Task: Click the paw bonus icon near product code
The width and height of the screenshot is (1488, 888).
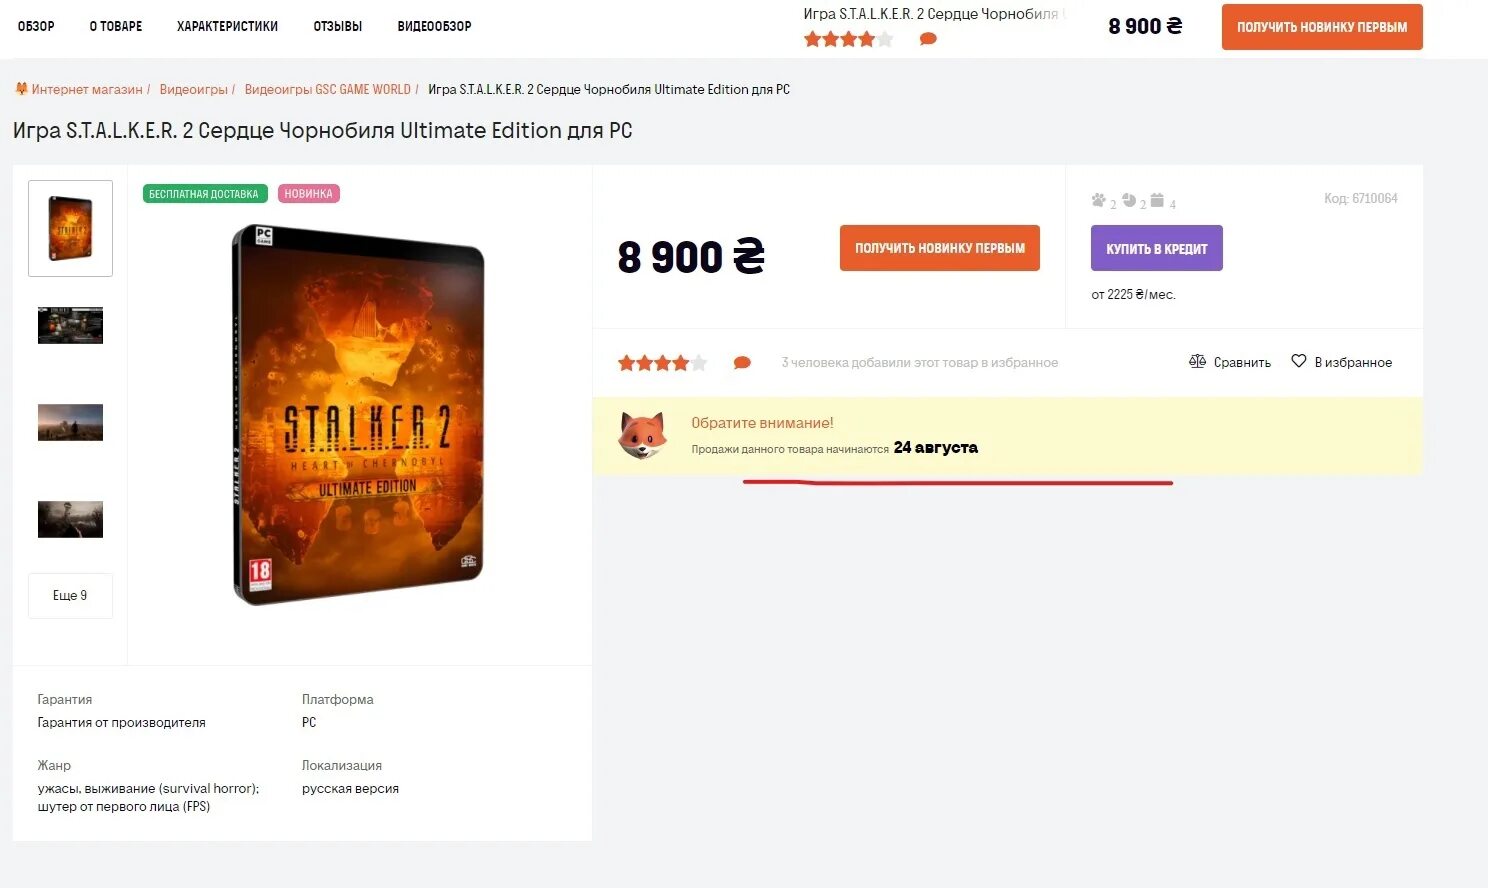Action: [1098, 200]
